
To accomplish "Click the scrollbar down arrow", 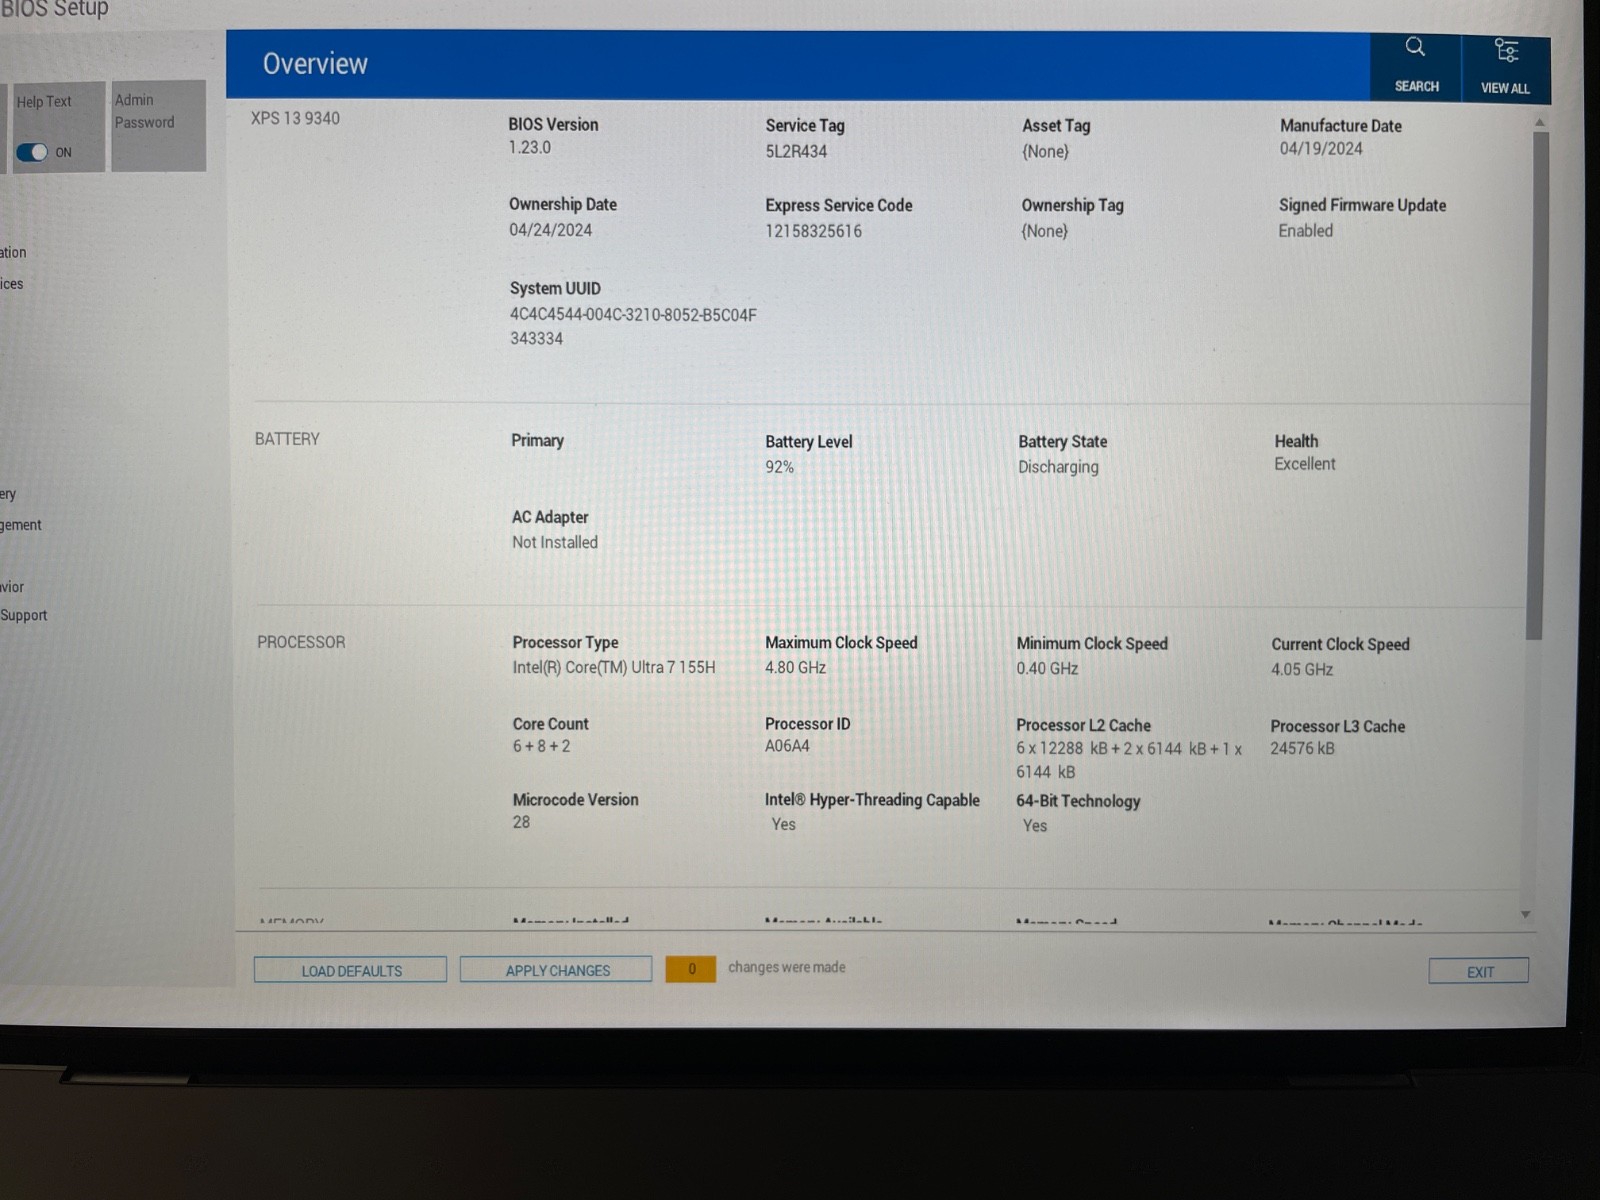I will click(x=1526, y=914).
